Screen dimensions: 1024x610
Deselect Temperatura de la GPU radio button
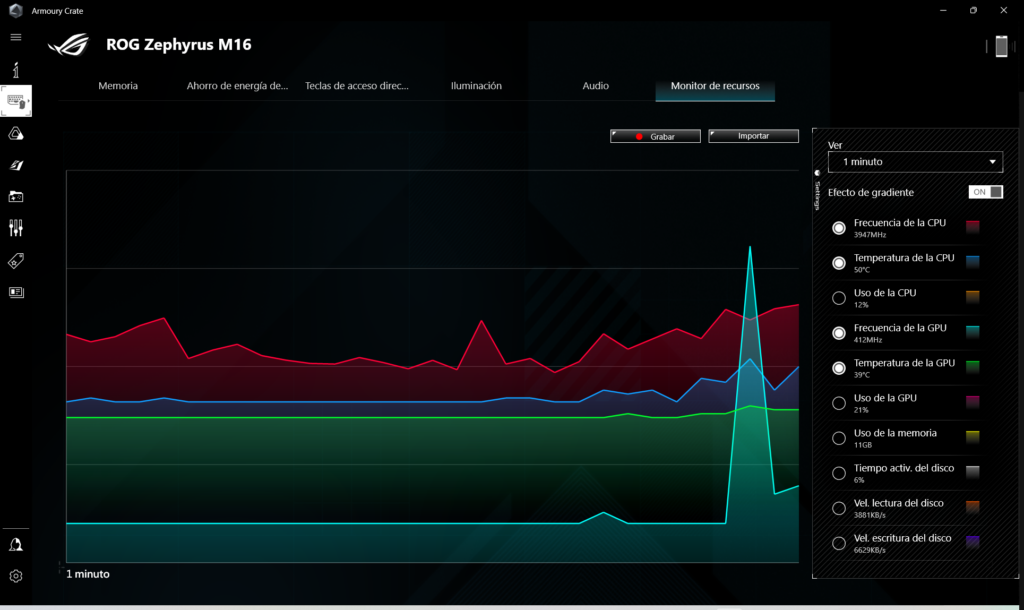[839, 368]
